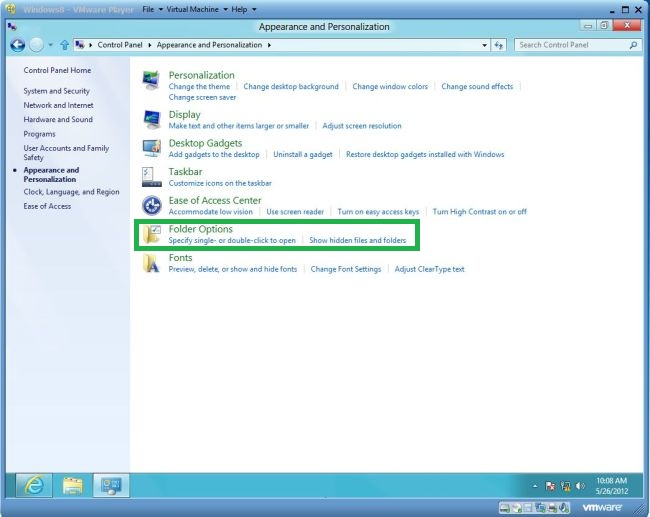Click the Control Panel icon in the address bar
The height and width of the screenshot is (517, 650).
[x=80, y=45]
